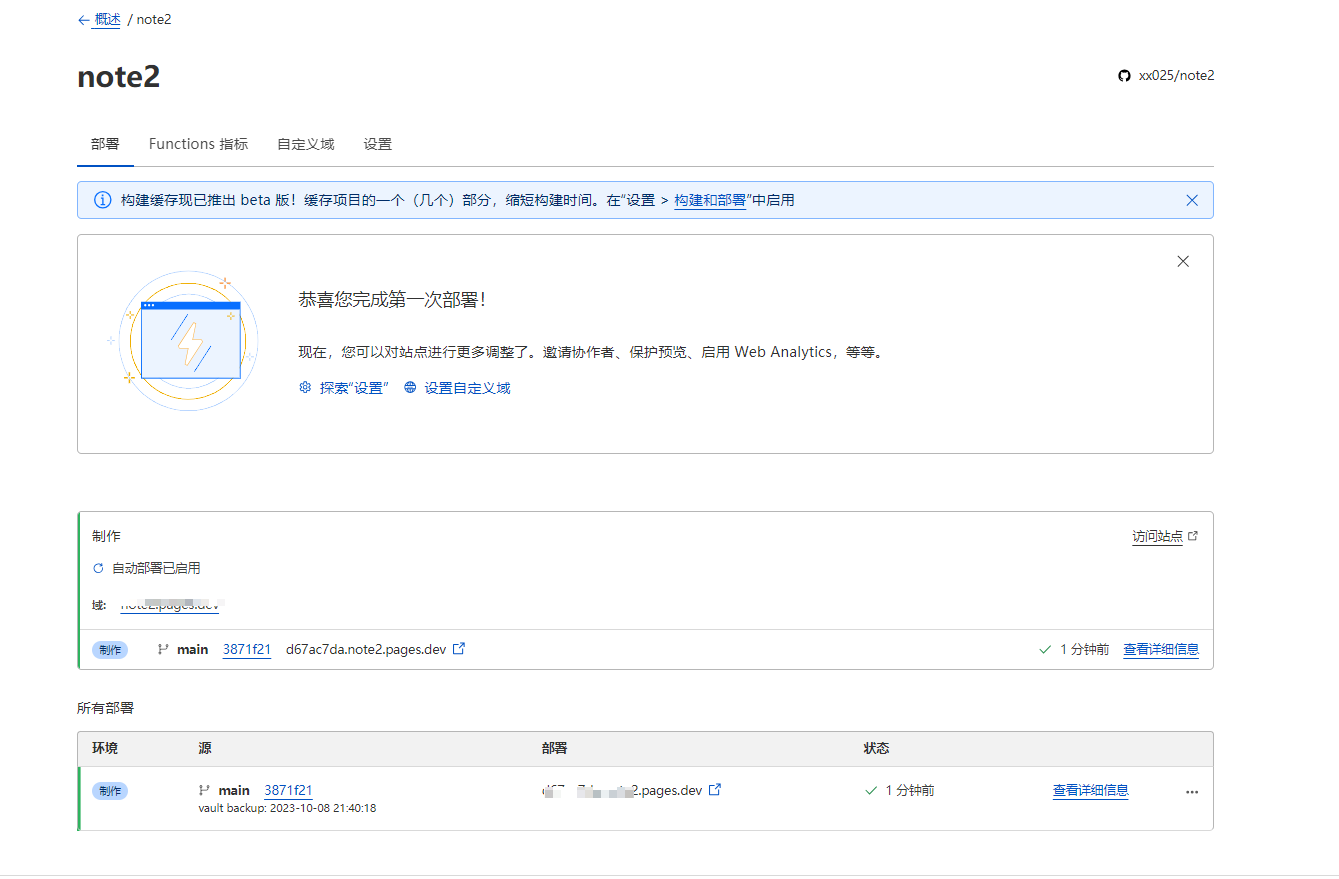This screenshot has height=879, width=1339.
Task: Close the first deployment congratulation card
Action: point(1183,261)
